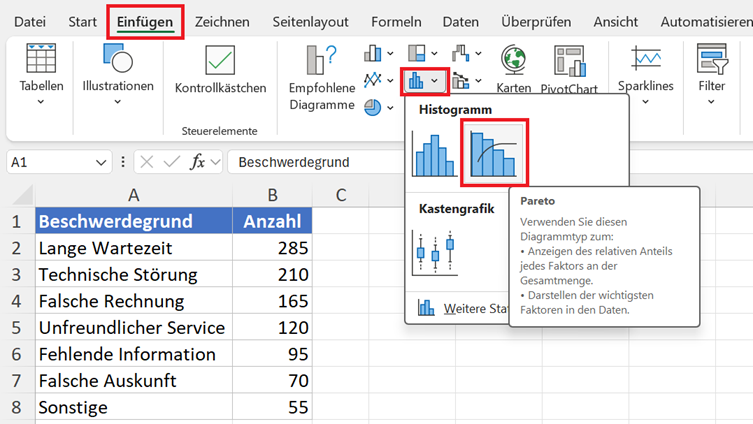Click the insert function fx button
This screenshot has height=424, width=753.
[197, 162]
